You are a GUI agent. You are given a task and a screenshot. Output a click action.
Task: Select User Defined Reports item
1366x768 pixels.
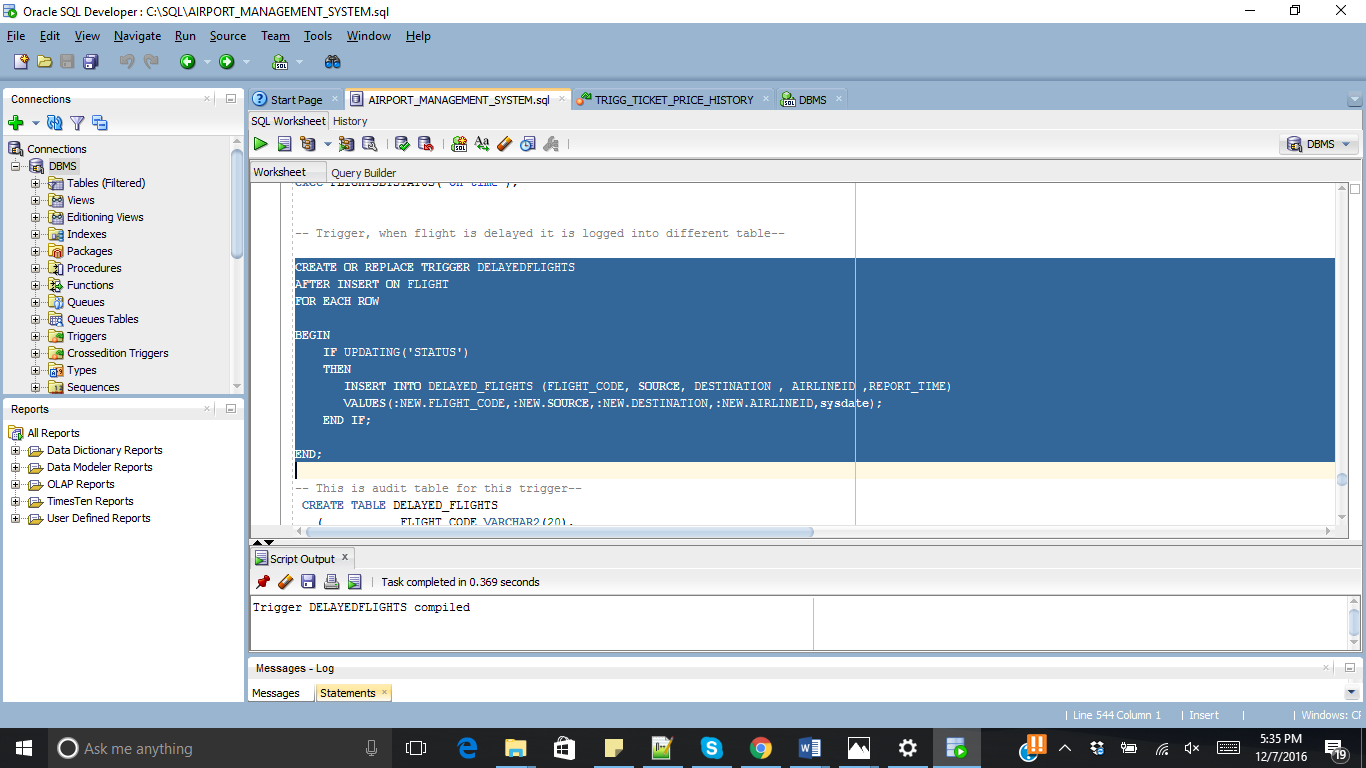pos(98,518)
